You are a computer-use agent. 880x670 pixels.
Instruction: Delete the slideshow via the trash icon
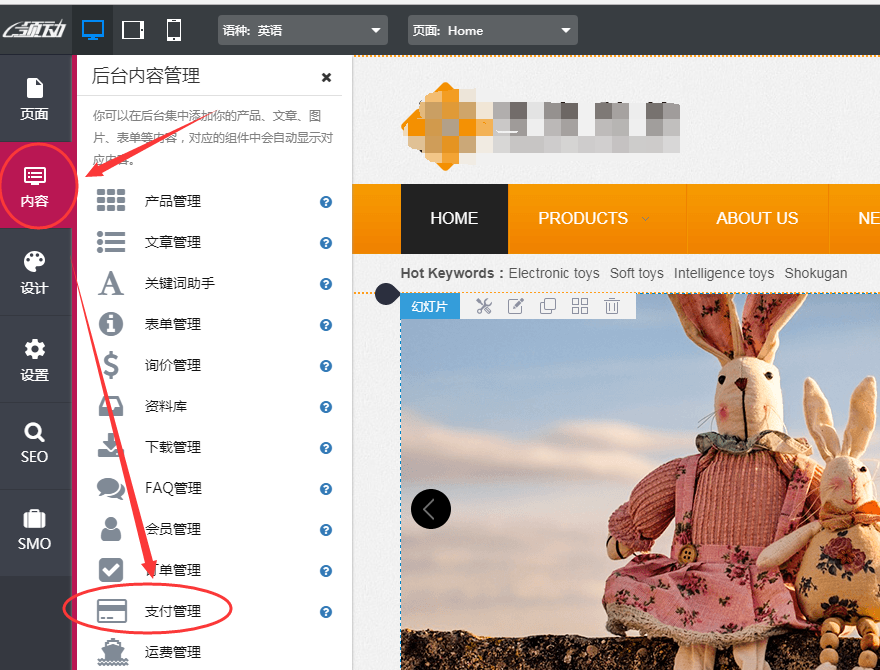612,306
